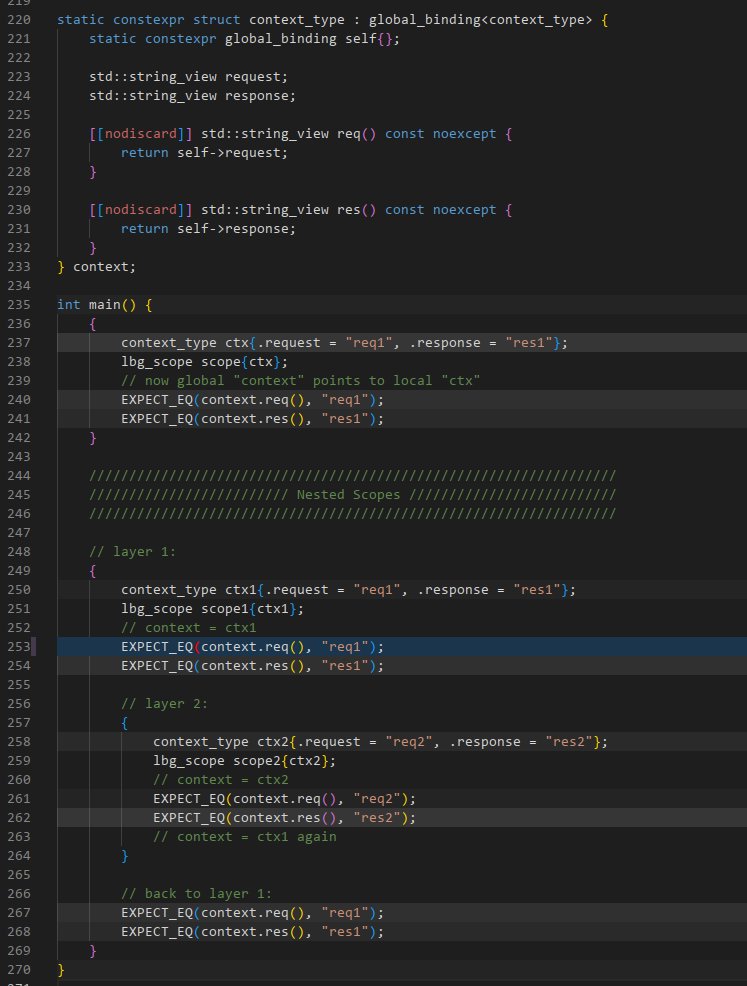This screenshot has height=986, width=747.
Task: Click line number 235 in the gutter
Action: pos(19,304)
